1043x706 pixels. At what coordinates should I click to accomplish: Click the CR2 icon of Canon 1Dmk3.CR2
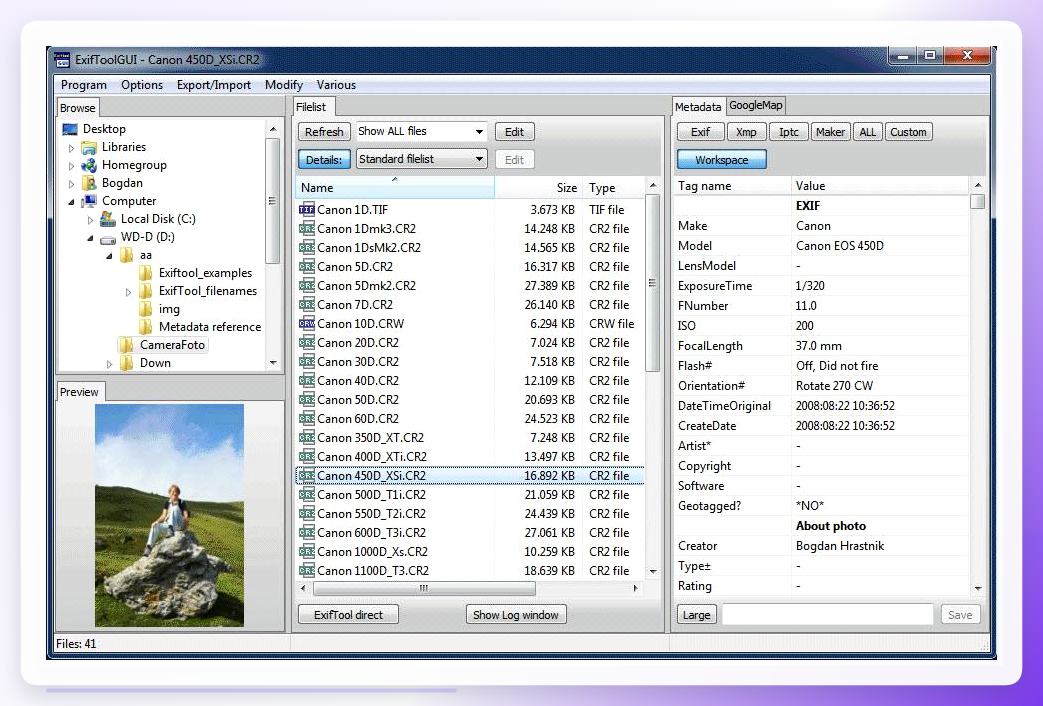pos(307,228)
